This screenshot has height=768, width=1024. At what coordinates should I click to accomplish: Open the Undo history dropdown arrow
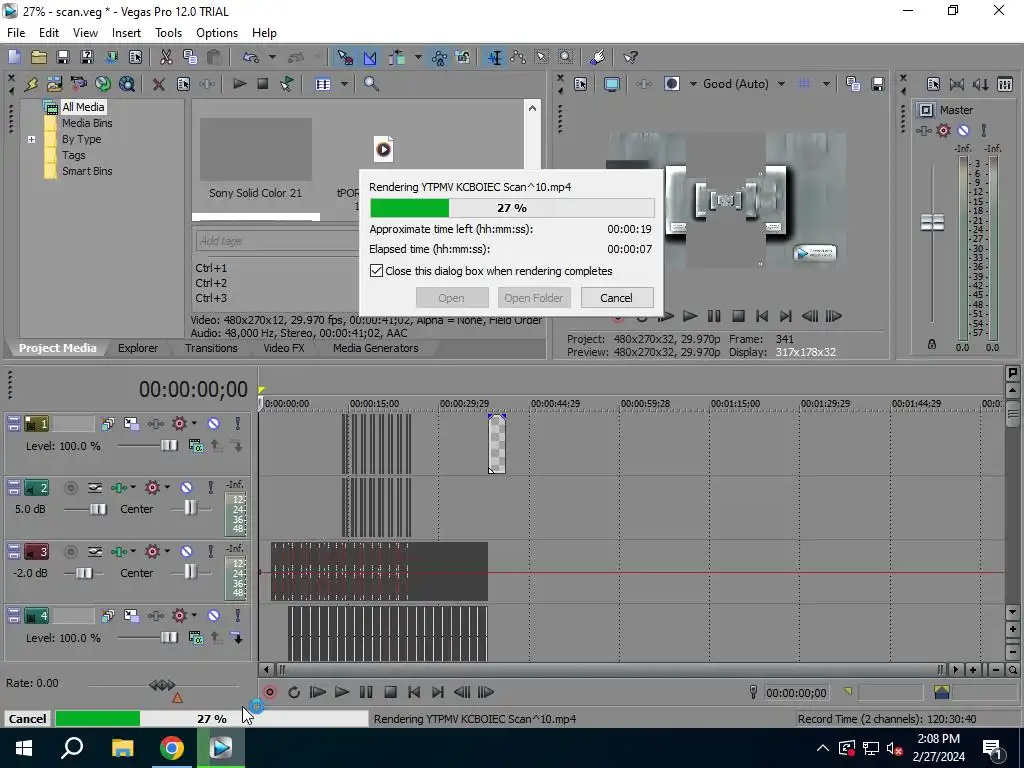[272, 57]
